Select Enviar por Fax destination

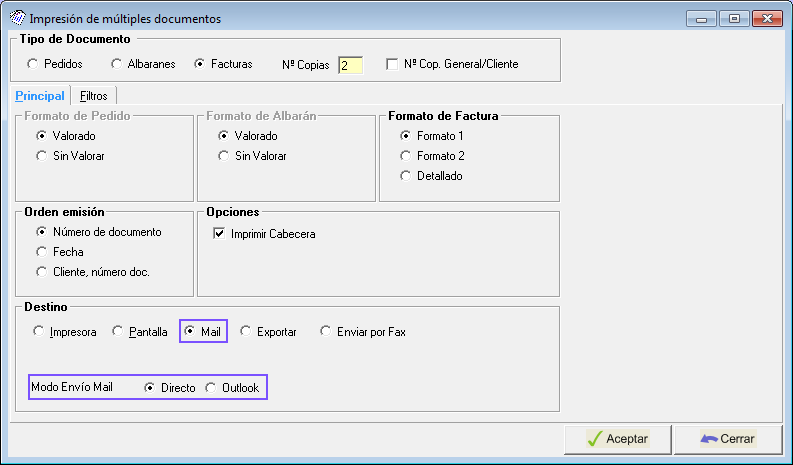pos(326,332)
